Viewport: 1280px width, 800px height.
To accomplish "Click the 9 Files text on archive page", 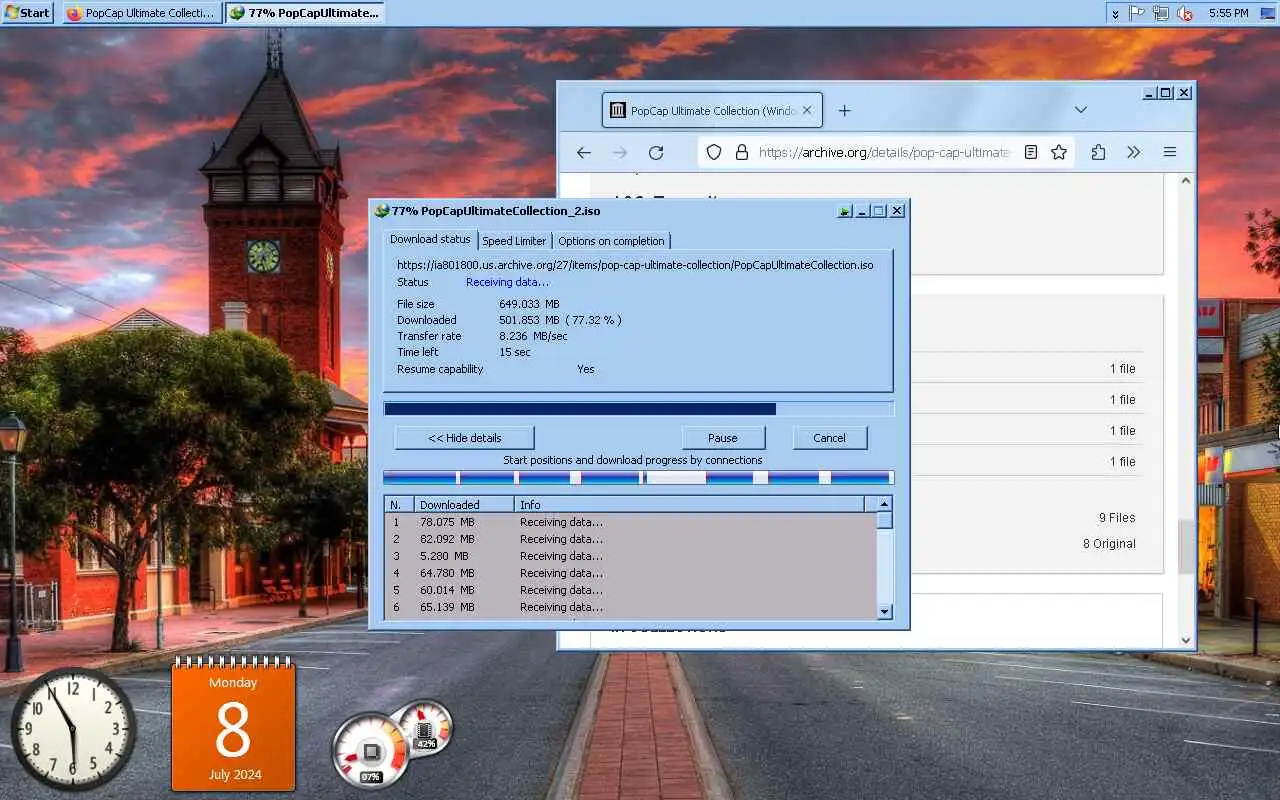I will 1117,518.
